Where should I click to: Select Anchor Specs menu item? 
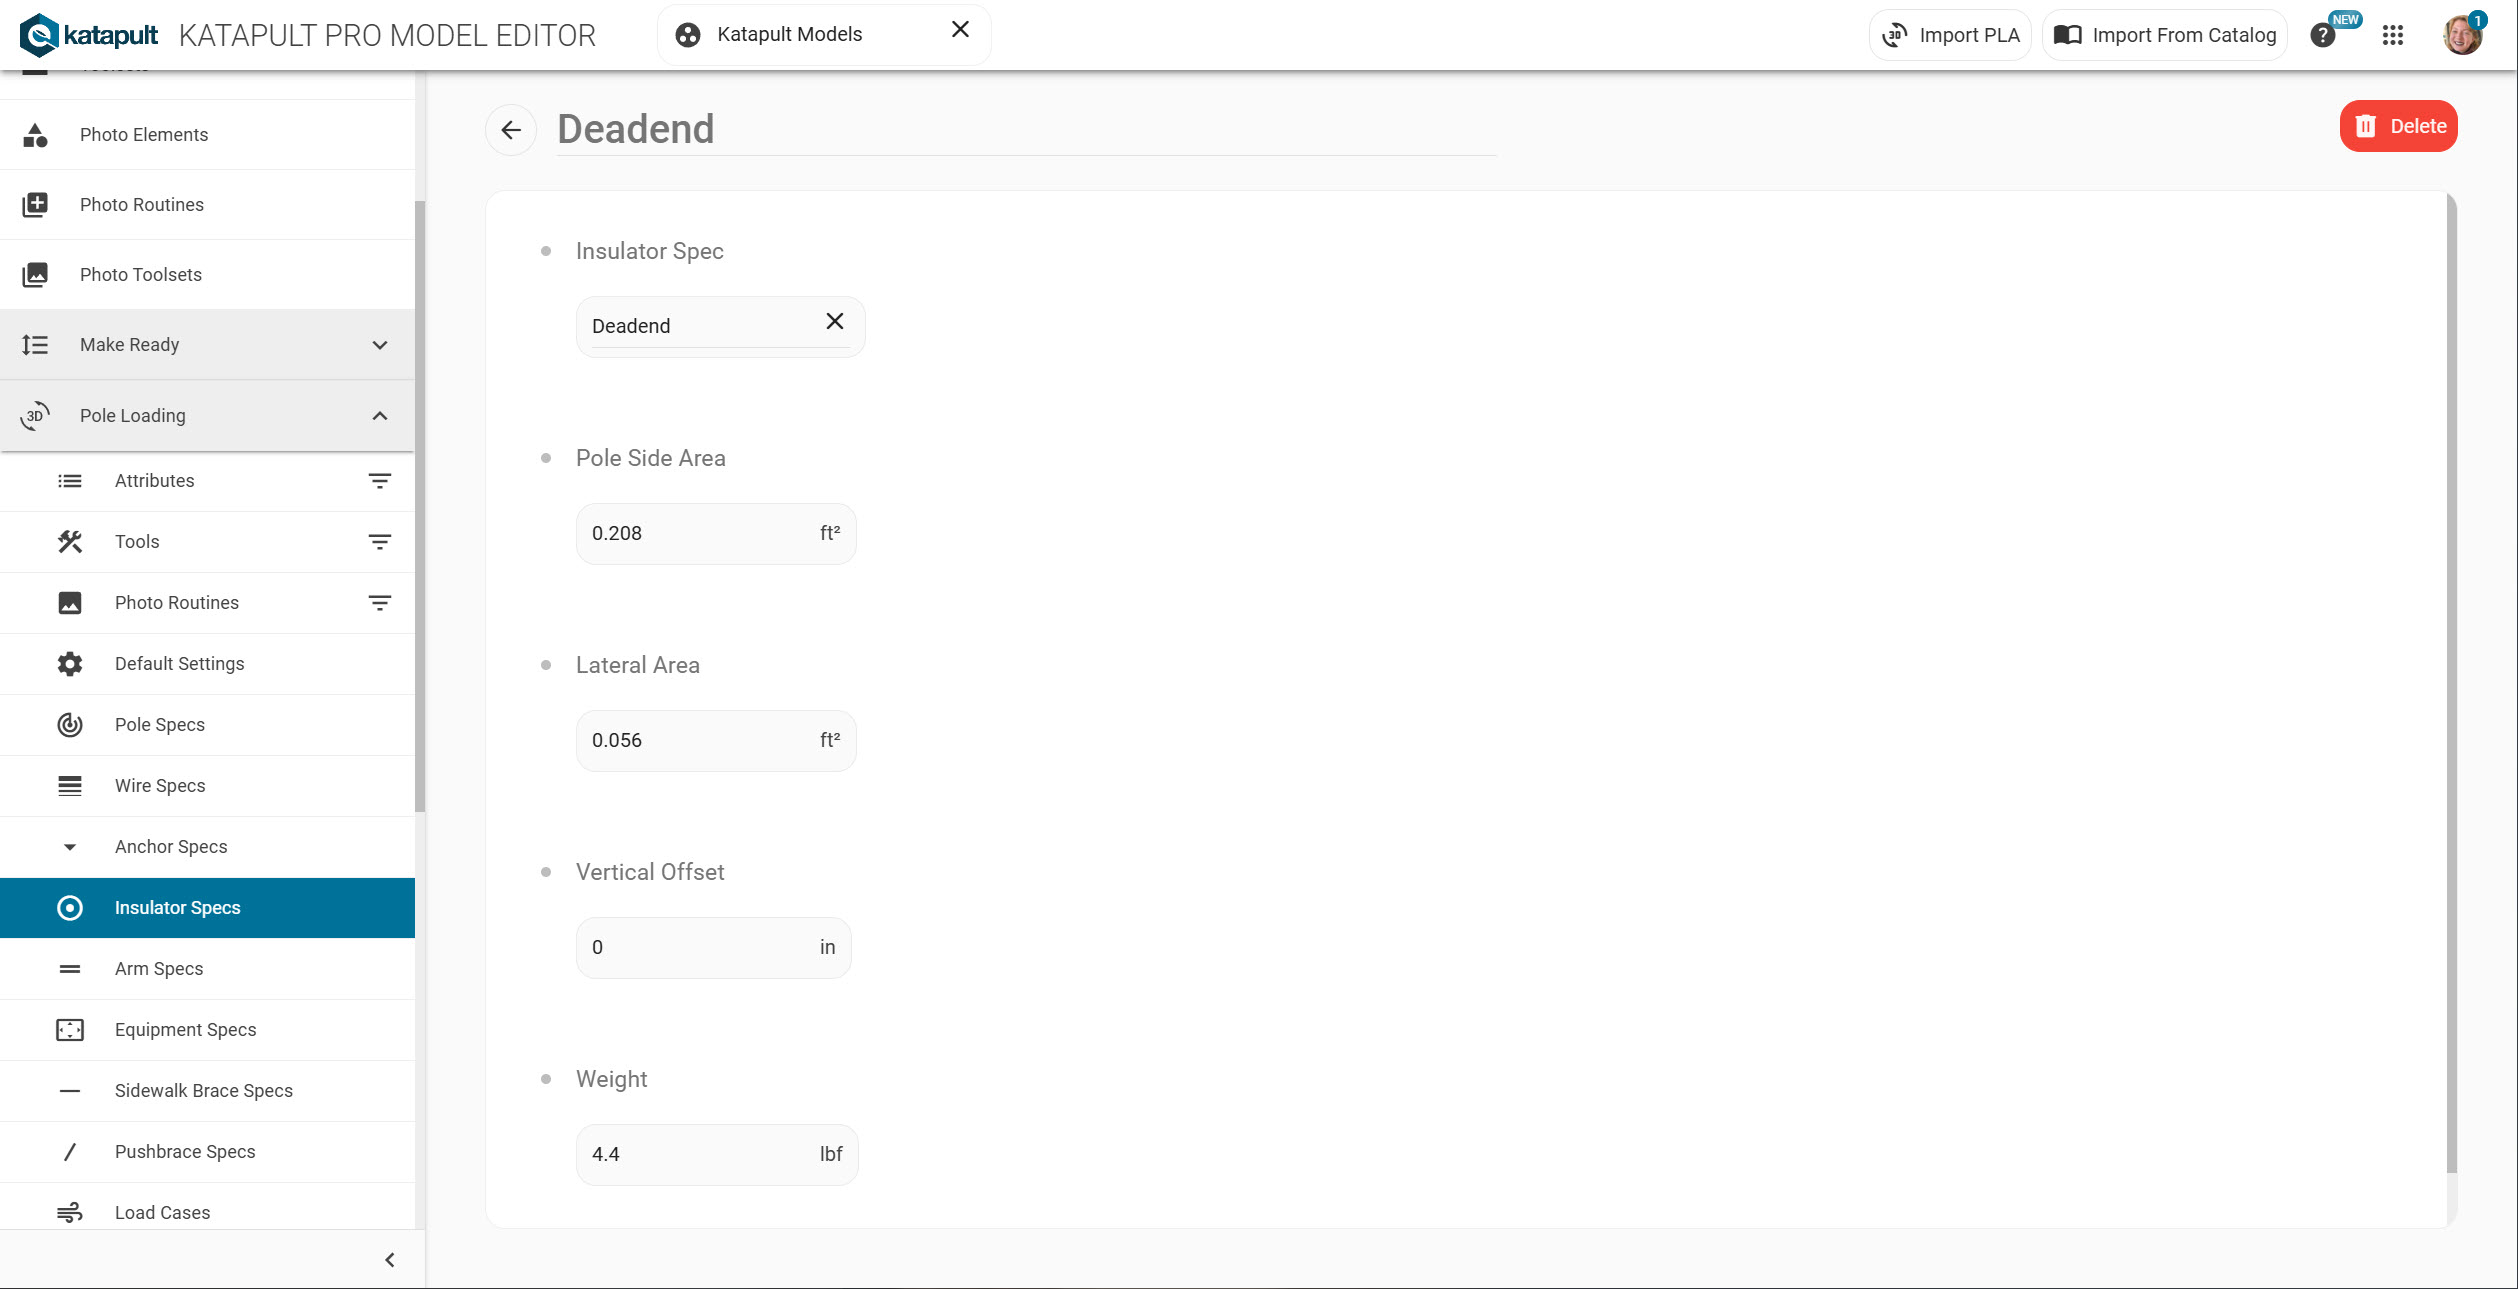[x=171, y=847]
